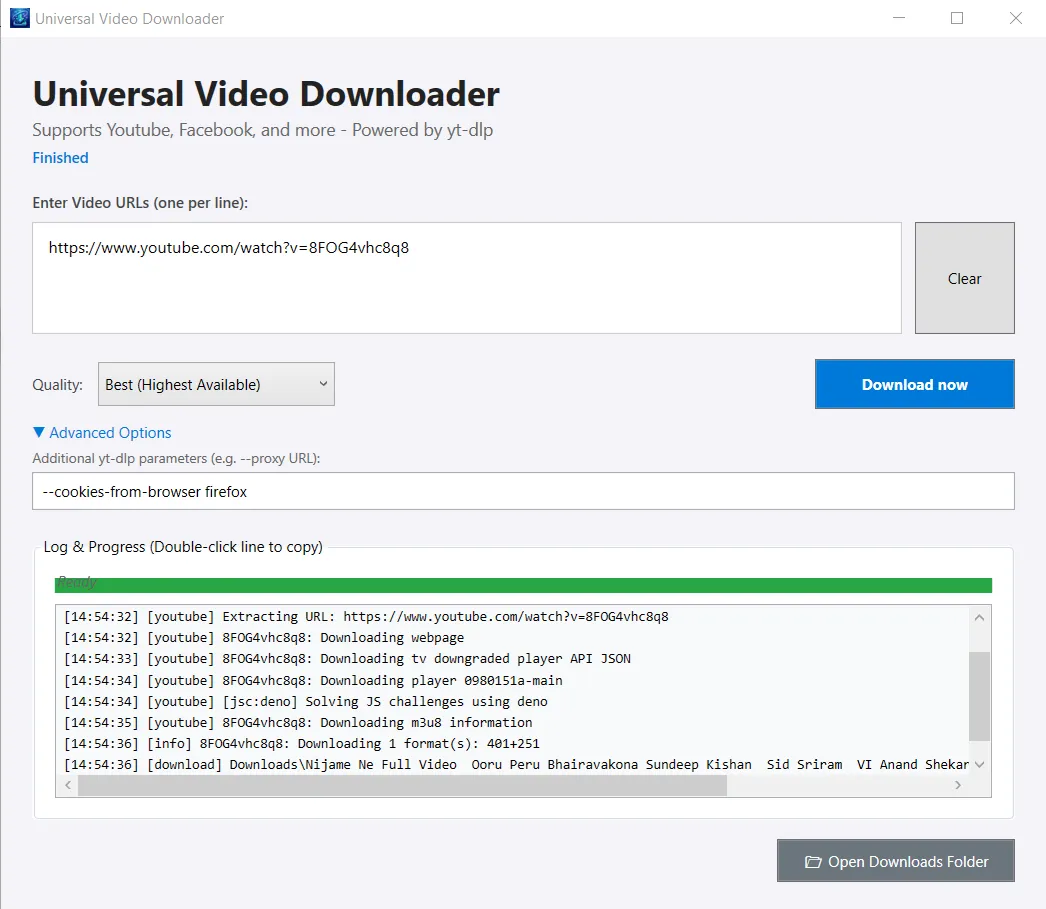Select the 'Downloading player 0980151a-main' log line
This screenshot has width=1046, height=909.
click(x=314, y=680)
